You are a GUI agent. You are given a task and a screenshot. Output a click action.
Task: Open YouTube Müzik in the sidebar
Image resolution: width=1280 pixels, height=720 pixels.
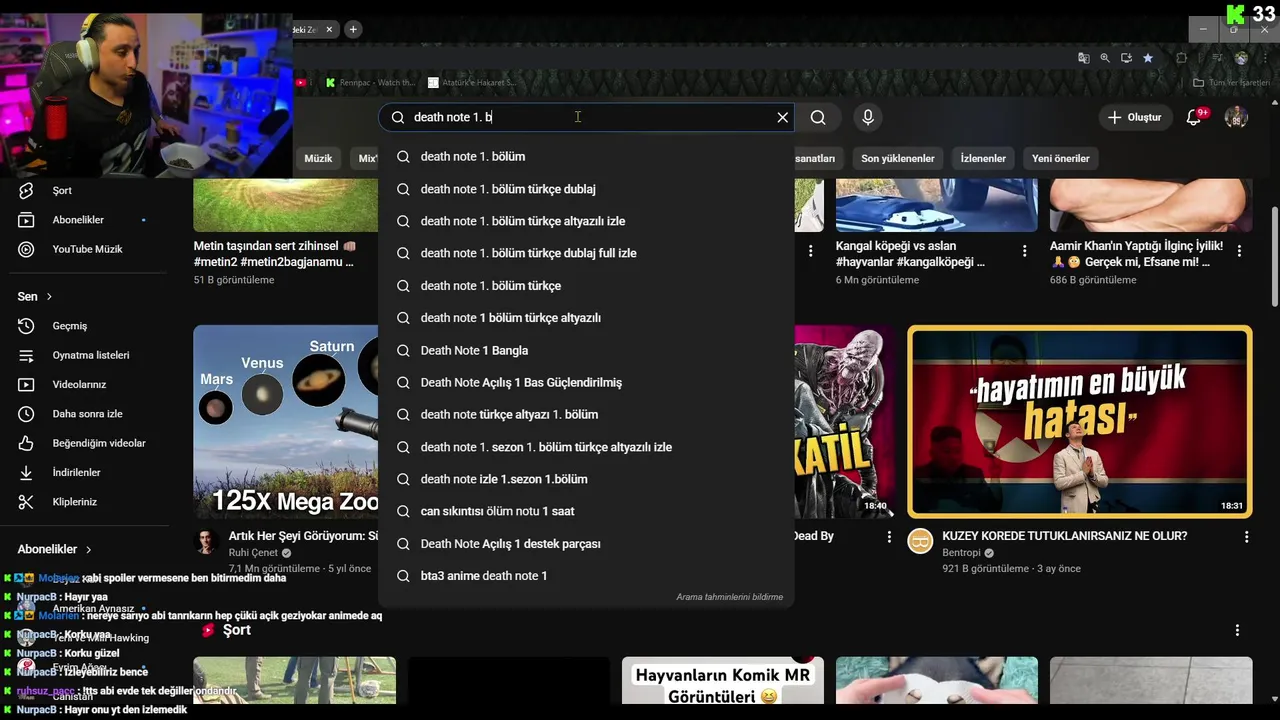pos(87,249)
